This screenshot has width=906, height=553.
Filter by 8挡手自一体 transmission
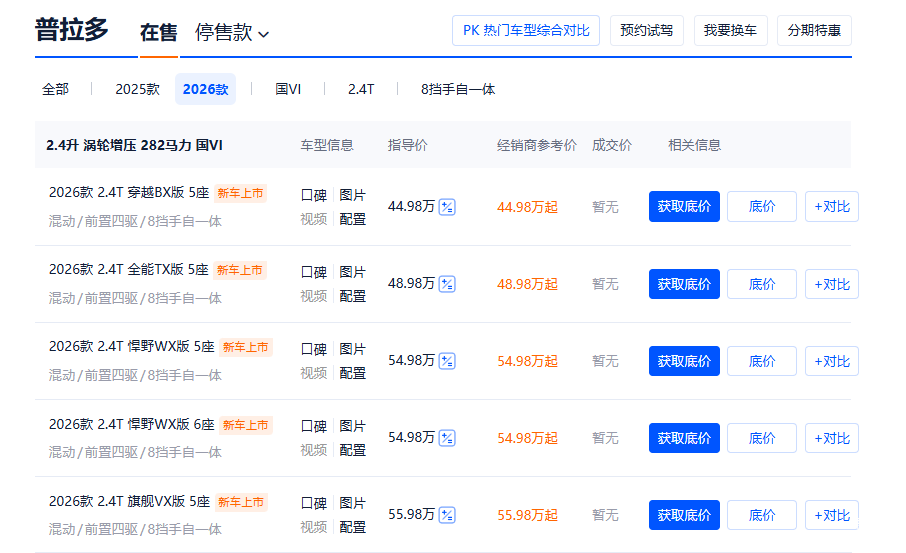[458, 89]
